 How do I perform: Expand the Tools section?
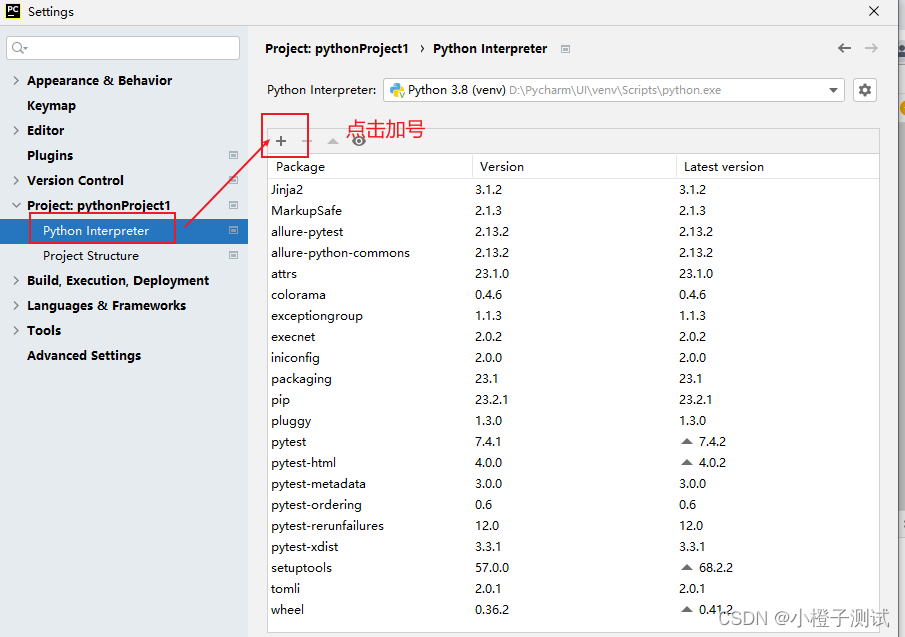pos(16,330)
